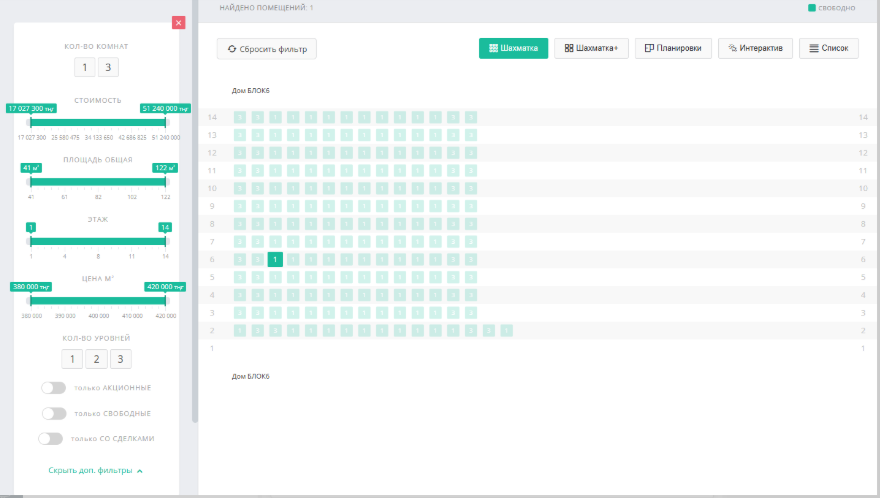Enable только СВОБОДНЫЕ switch
The width and height of the screenshot is (880, 498).
pyautogui.click(x=54, y=413)
